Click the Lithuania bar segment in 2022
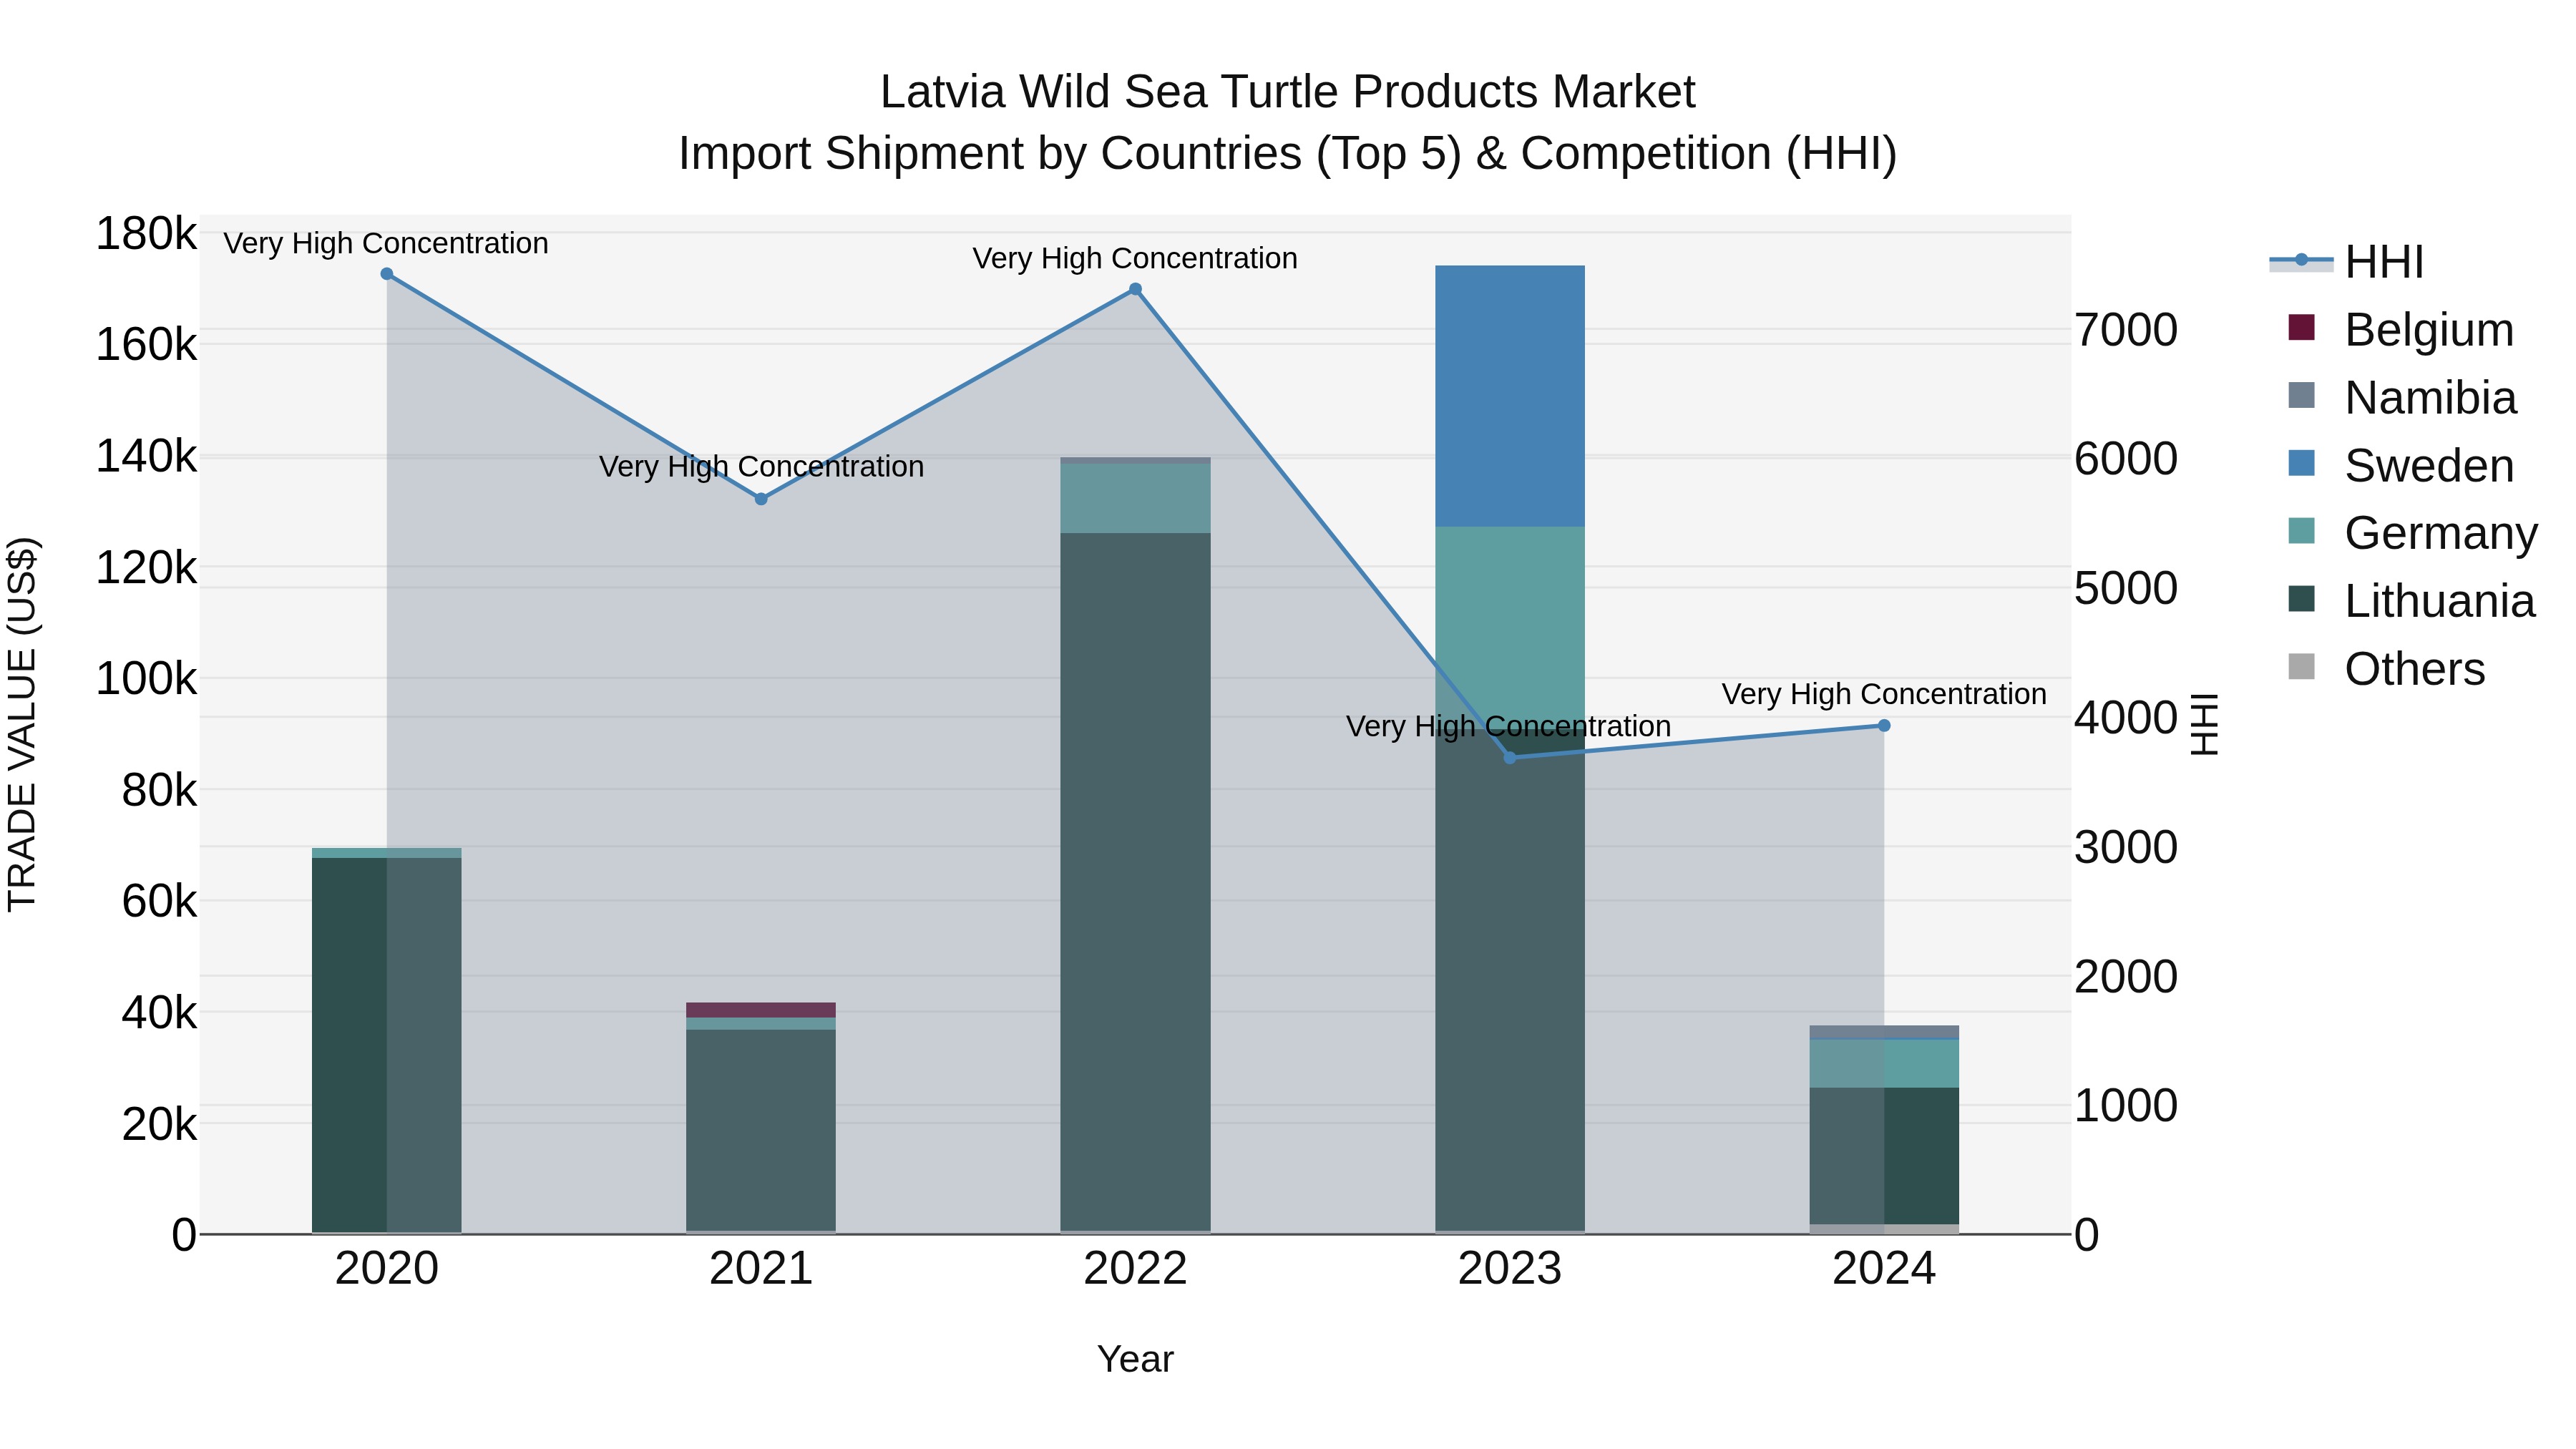Screen dimensions: 2576x1449 coord(1135,882)
